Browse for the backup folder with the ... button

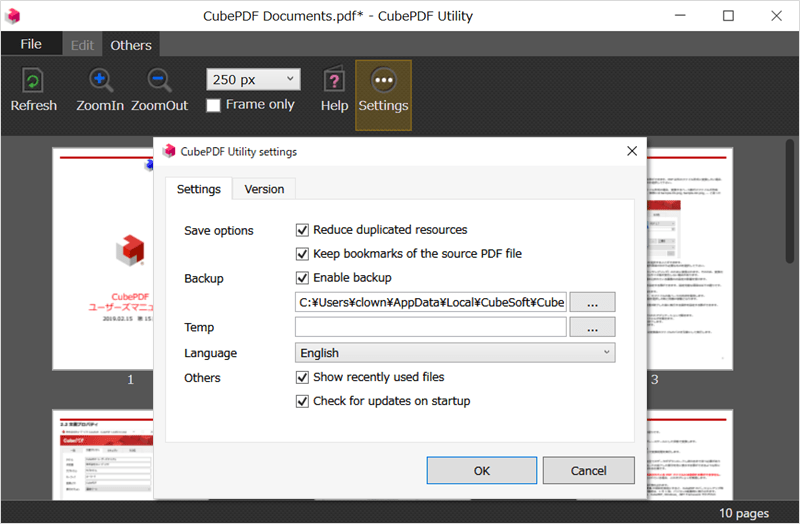pos(592,303)
